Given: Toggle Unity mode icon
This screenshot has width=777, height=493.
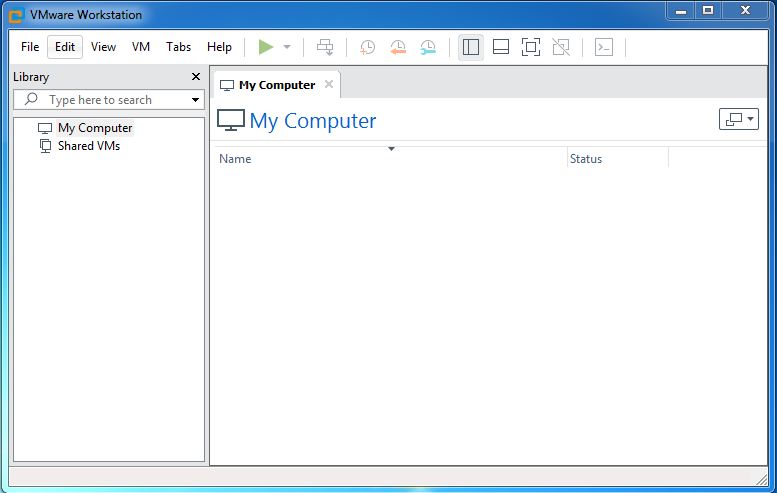Looking at the screenshot, I should point(561,47).
